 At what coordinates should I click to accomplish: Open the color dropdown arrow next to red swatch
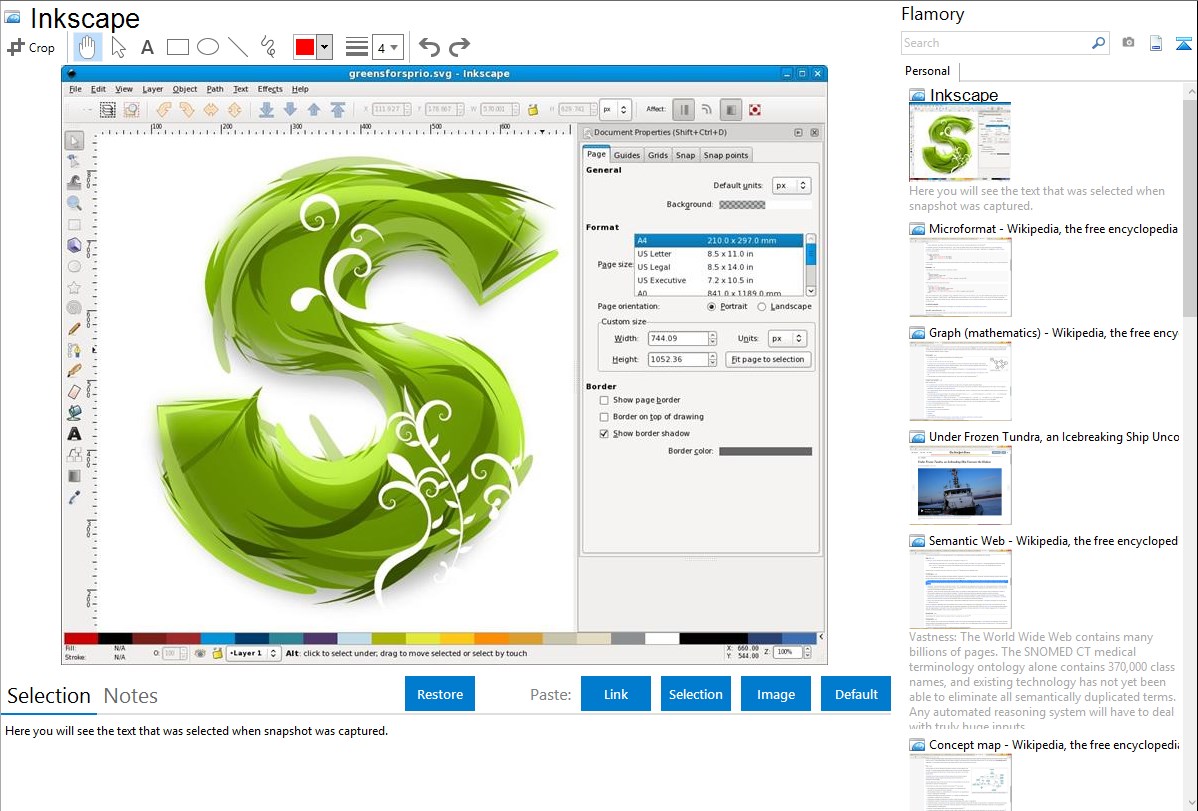point(325,47)
